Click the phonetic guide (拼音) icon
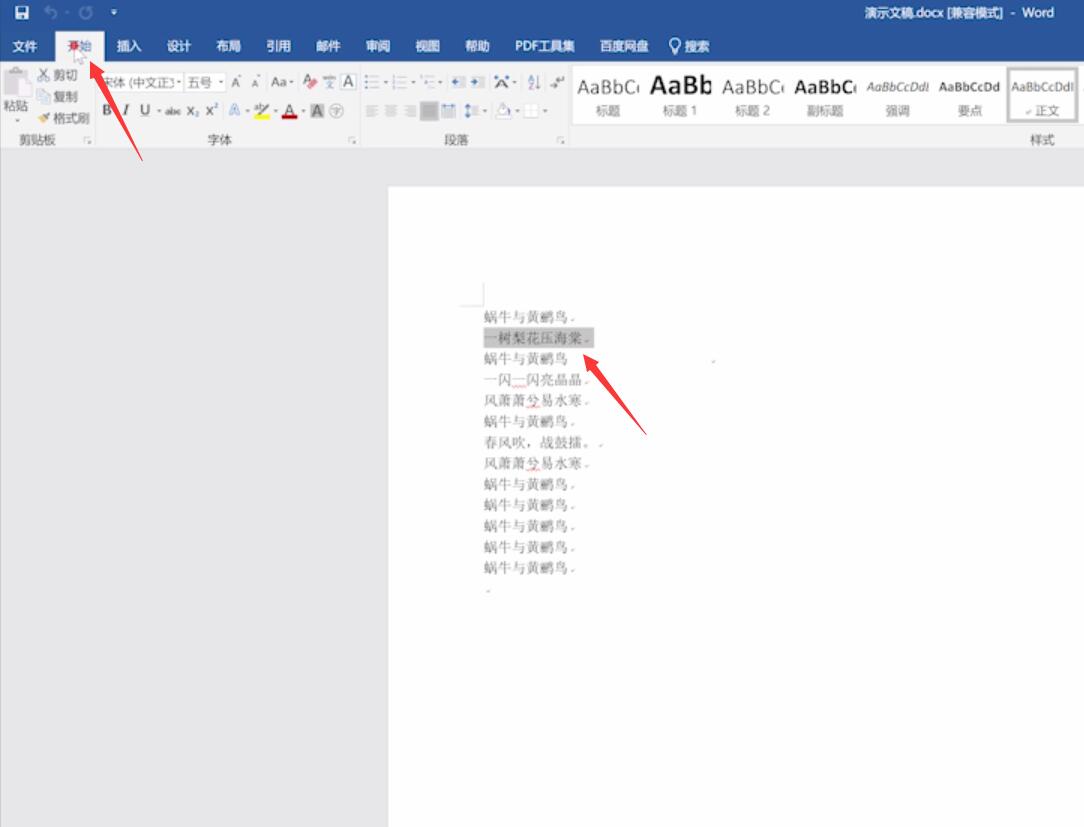 (329, 82)
